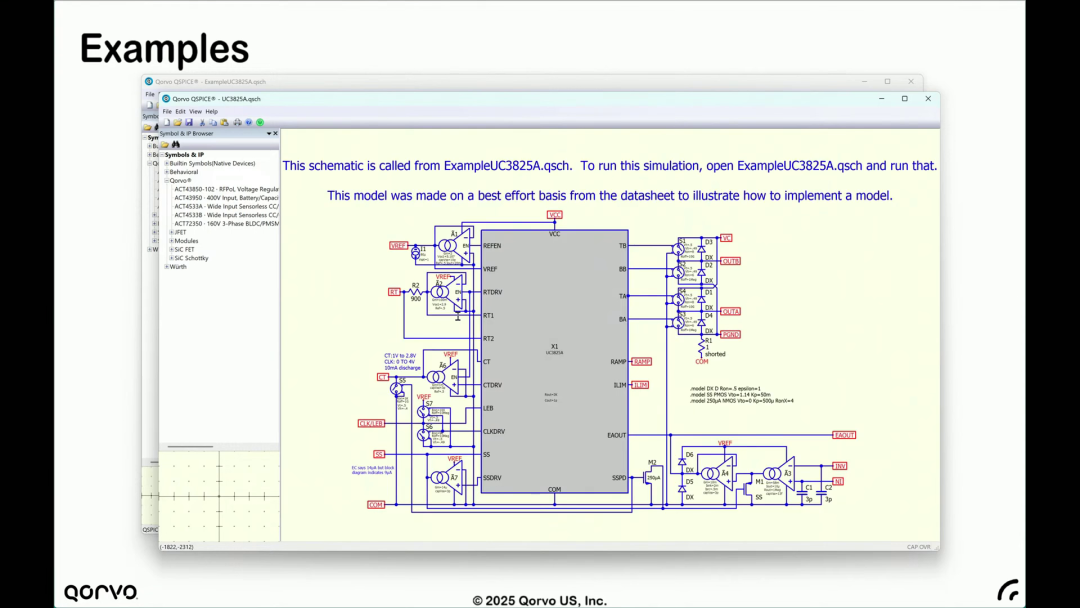Select the D6 diode symbol
Screen dimensions: 1080x608
(683, 462)
